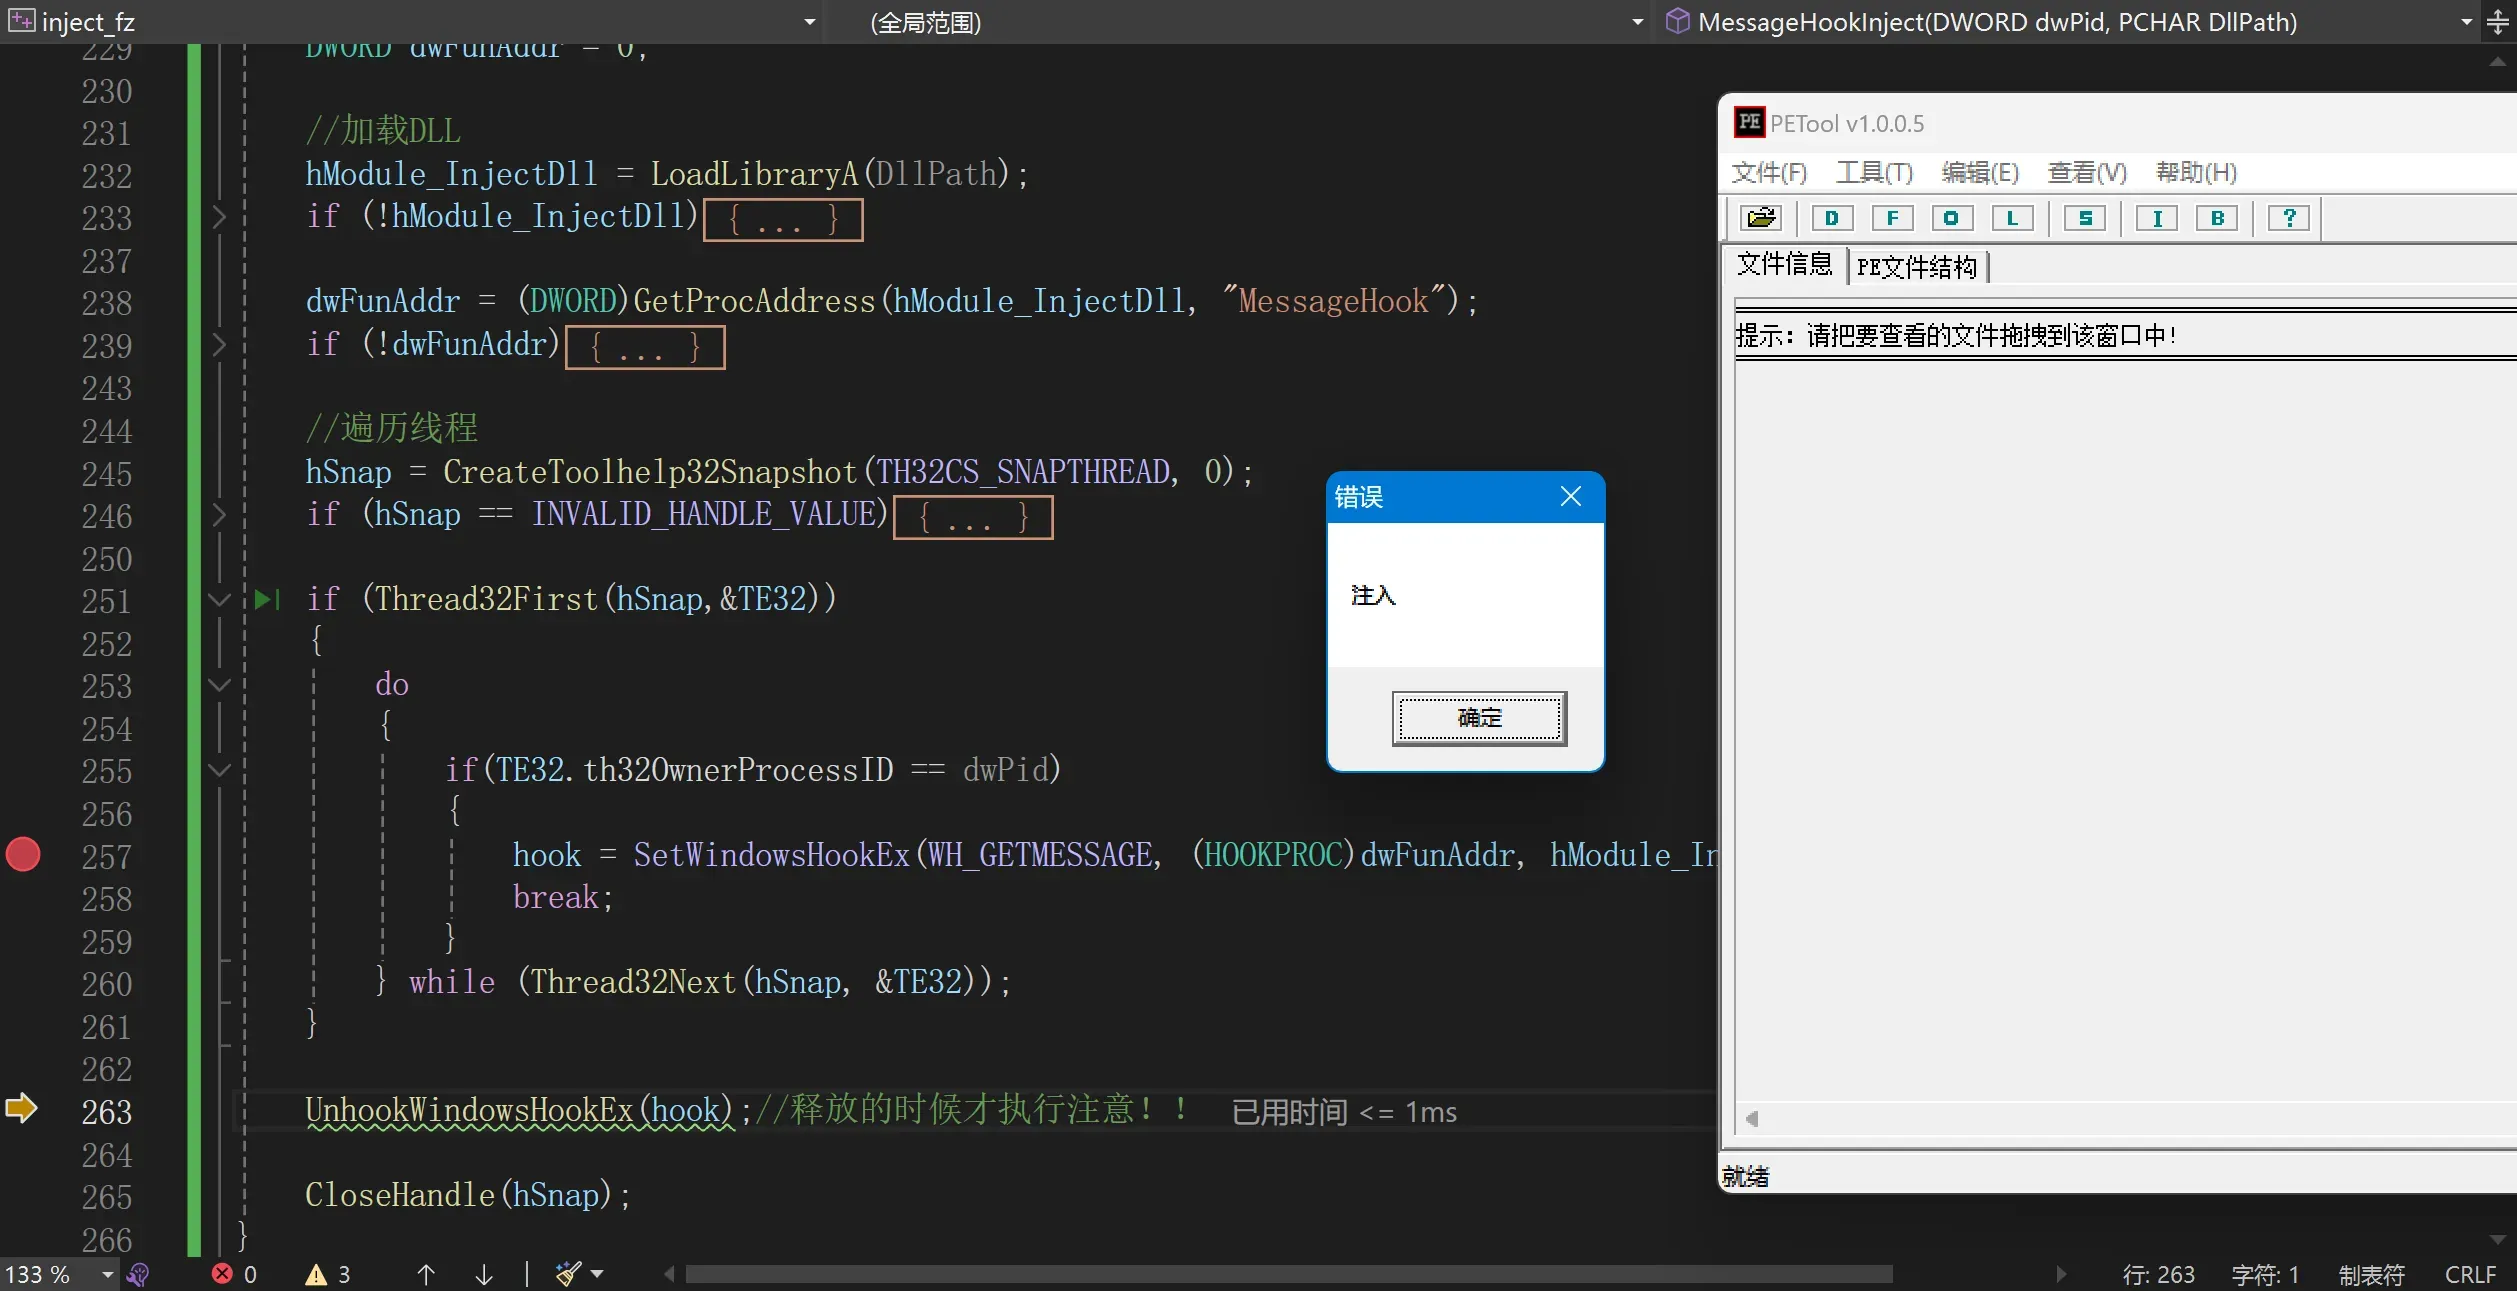Click the S toolbar button in PETool
Viewport: 2517px width, 1291px height.
2085,218
